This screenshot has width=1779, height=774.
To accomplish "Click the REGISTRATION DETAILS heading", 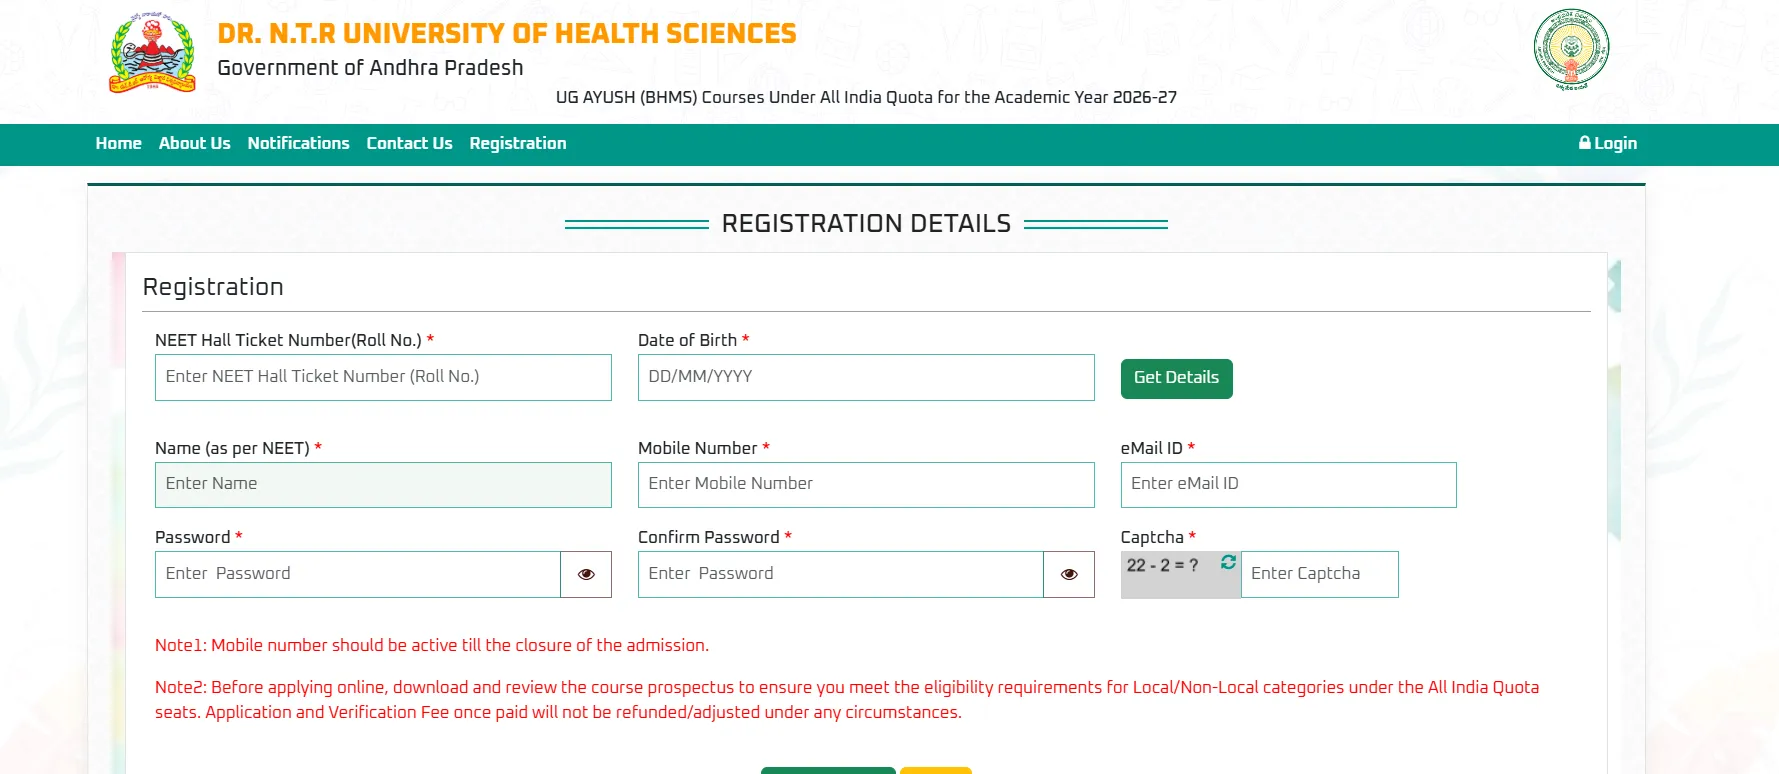I will [x=866, y=223].
